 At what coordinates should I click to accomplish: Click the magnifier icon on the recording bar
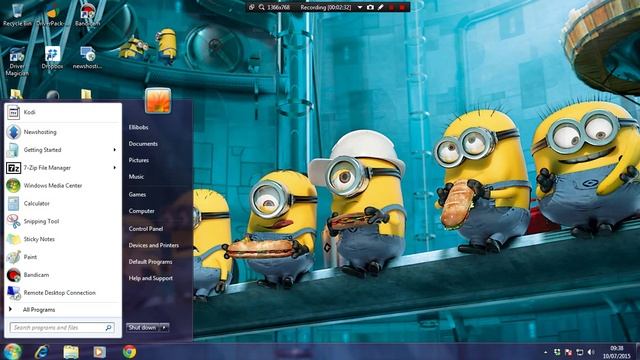262,7
